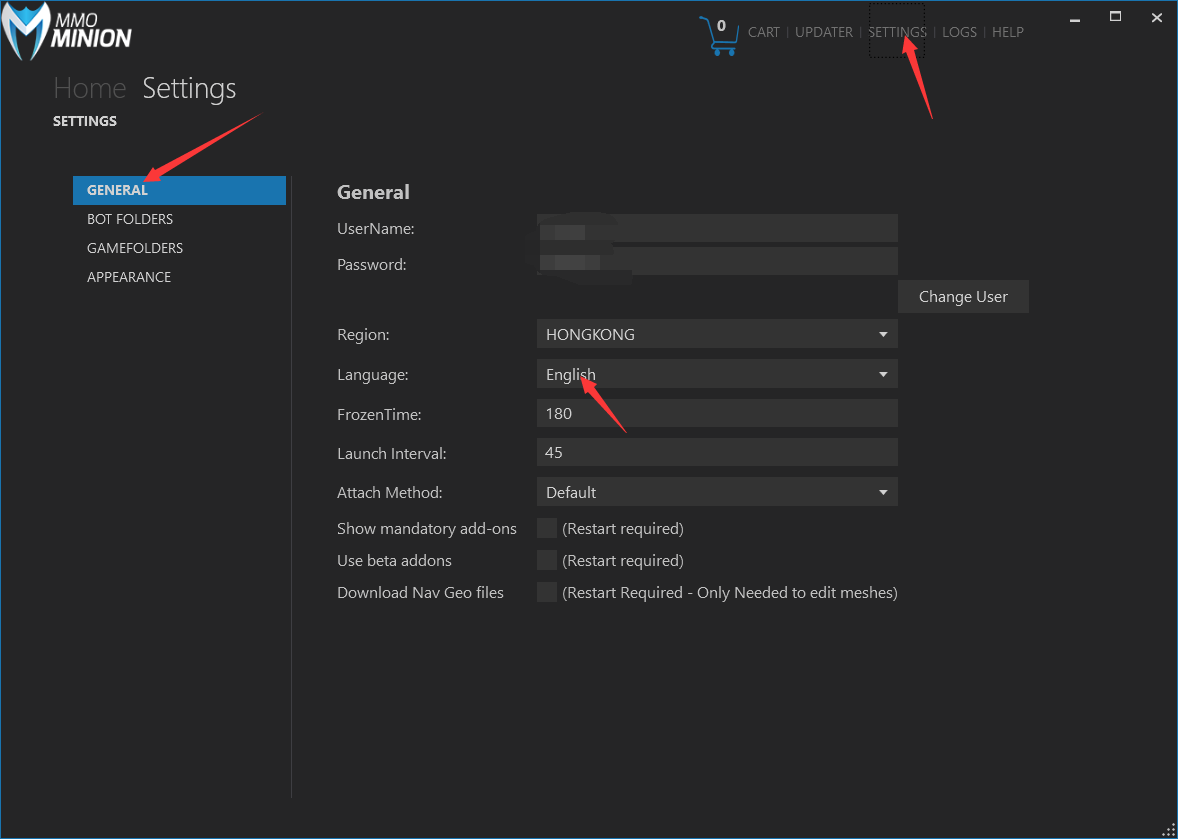The height and width of the screenshot is (839, 1178).
Task: Open the UPDATER menu item
Action: coord(823,32)
